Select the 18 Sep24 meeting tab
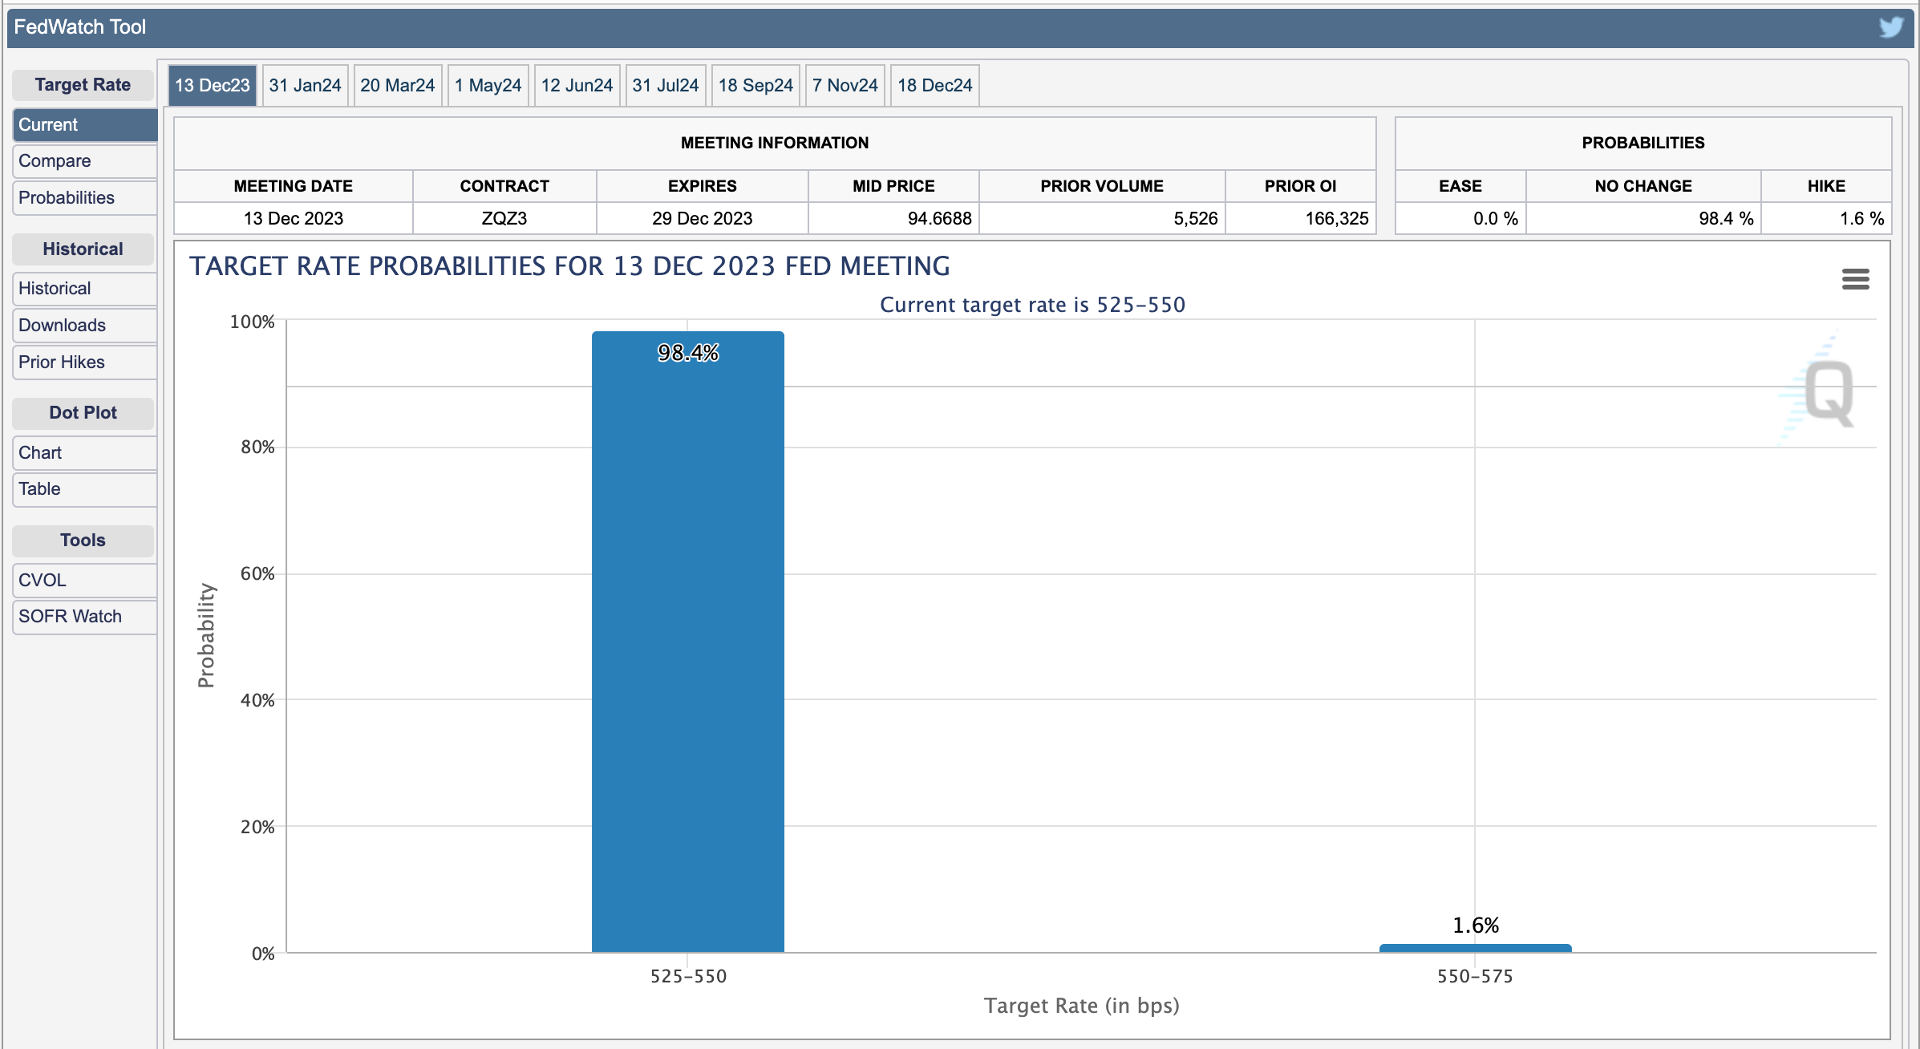Screen dimensions: 1920x1049 (x=755, y=85)
